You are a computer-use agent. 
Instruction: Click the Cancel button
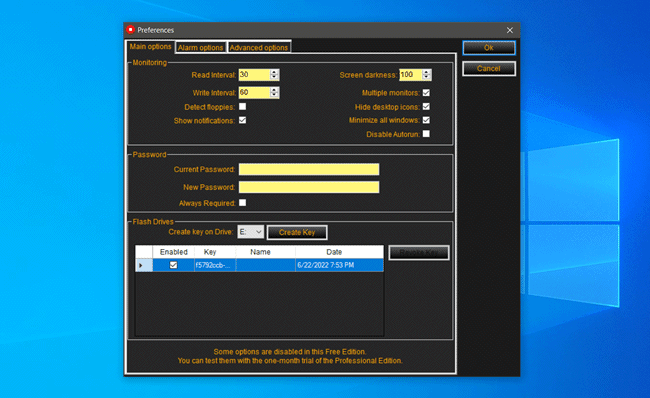[489, 68]
